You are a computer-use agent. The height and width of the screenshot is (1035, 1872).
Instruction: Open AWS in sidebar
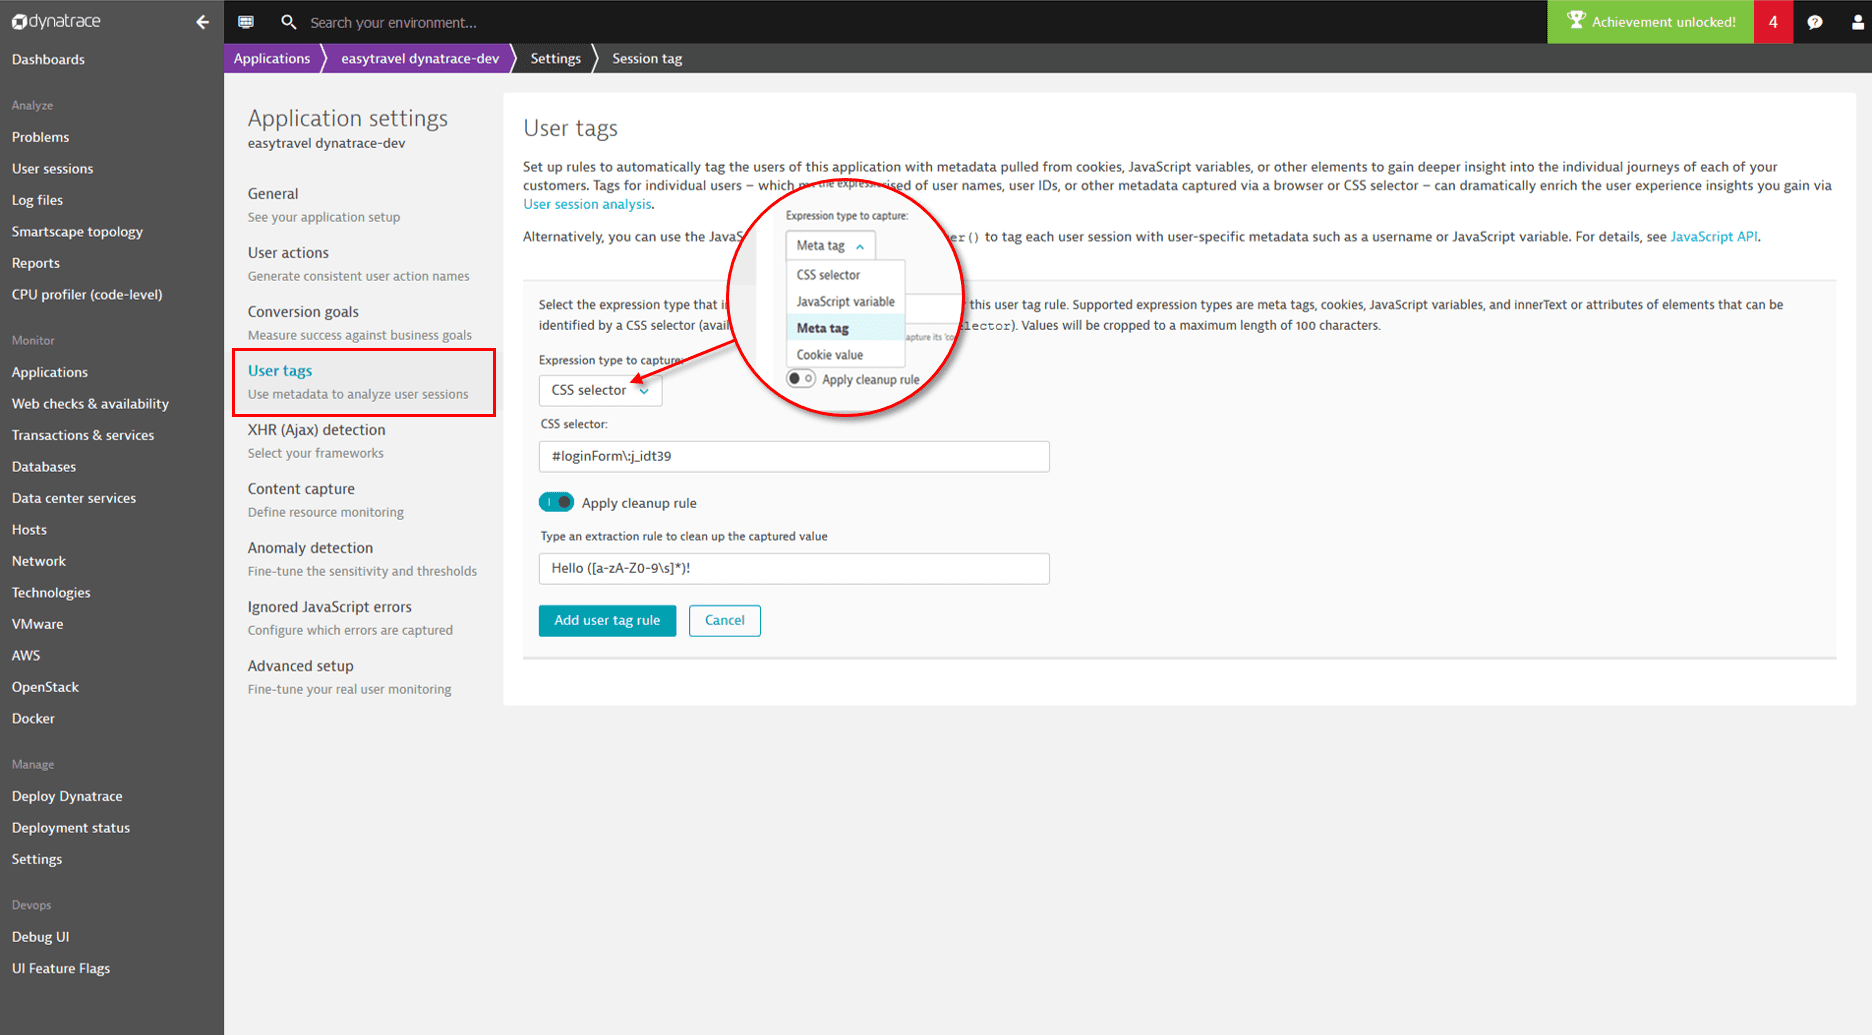(26, 655)
